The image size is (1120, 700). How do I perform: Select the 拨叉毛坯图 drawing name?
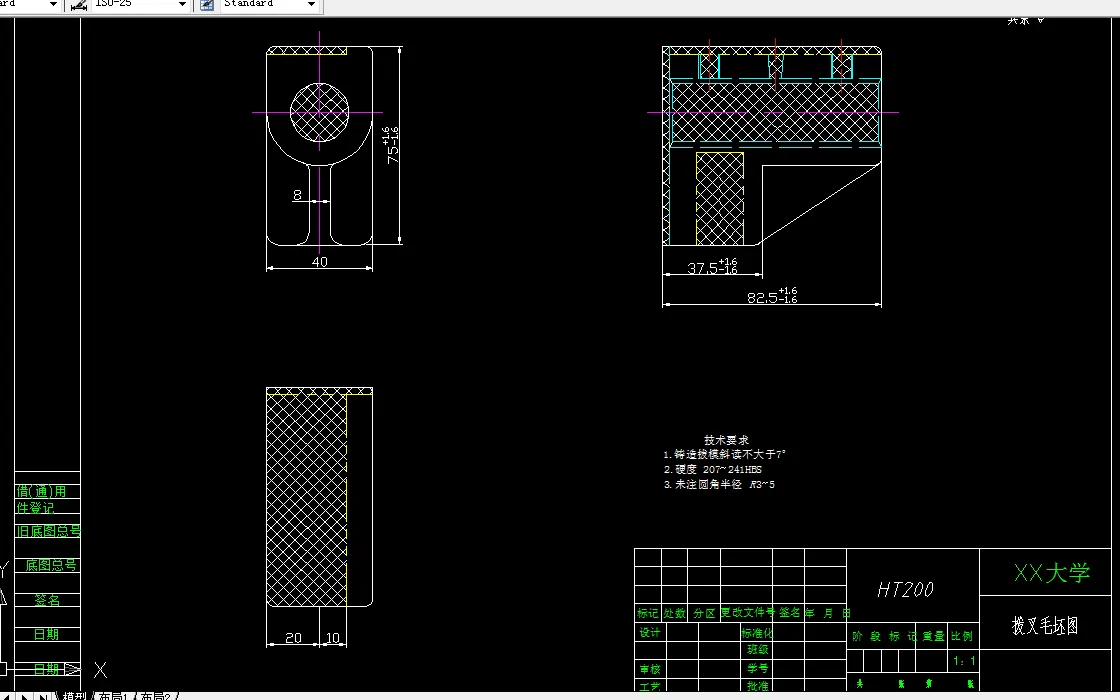1045,626
